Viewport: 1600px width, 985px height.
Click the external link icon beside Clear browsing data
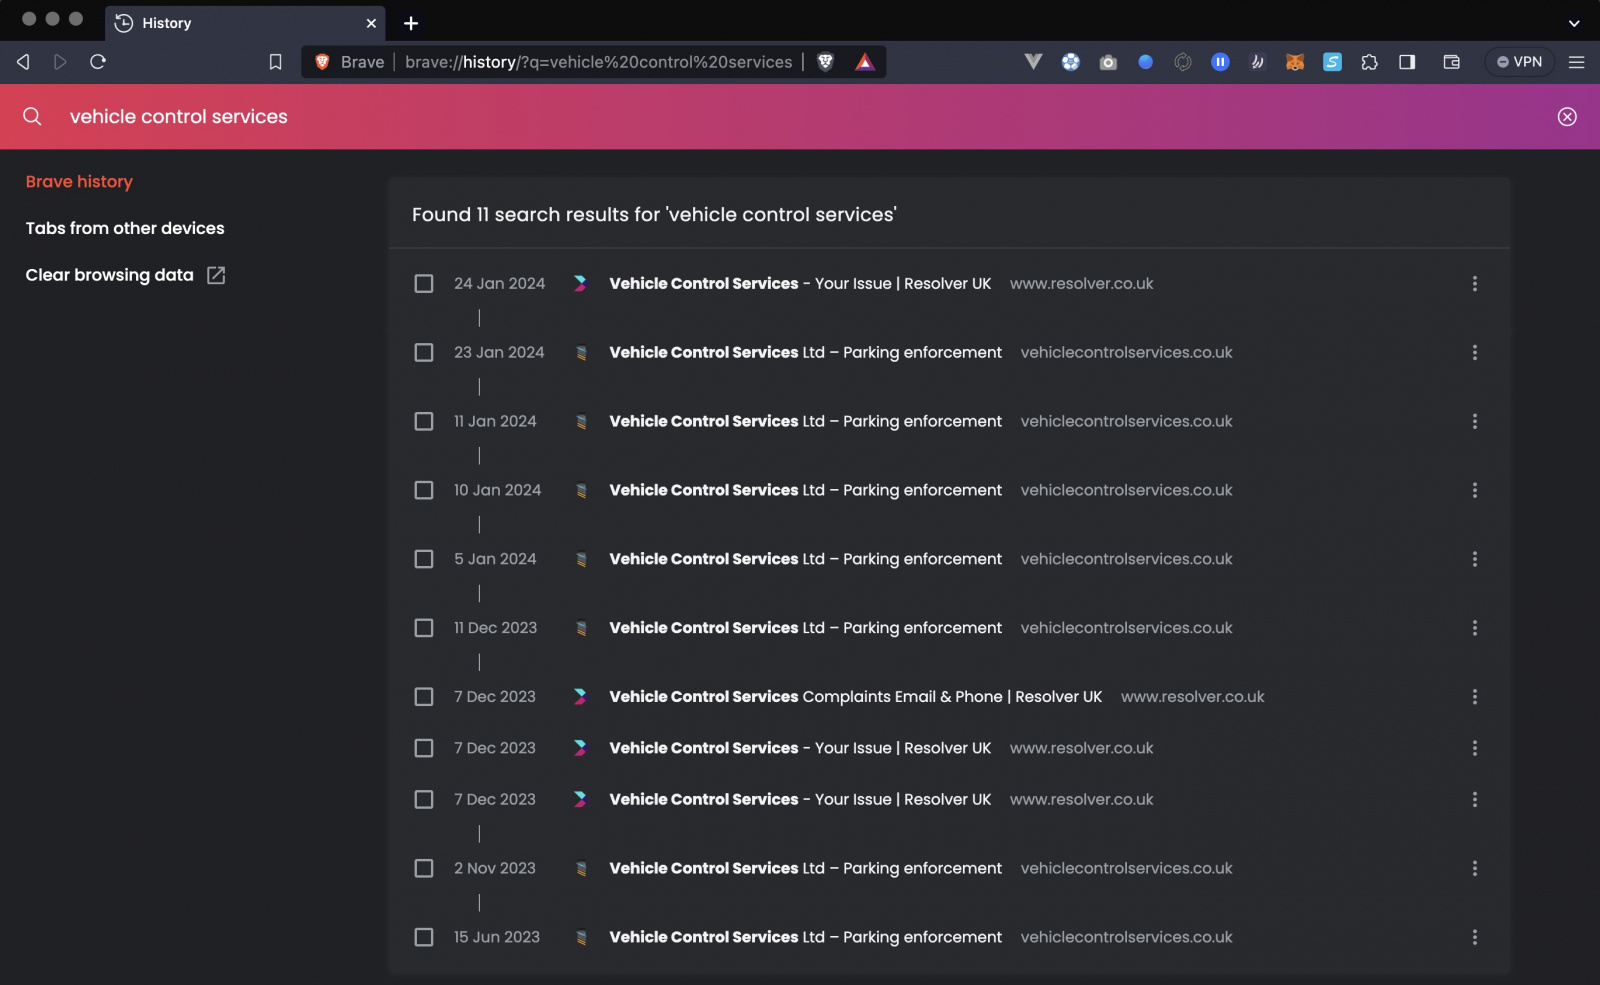[x=216, y=275]
